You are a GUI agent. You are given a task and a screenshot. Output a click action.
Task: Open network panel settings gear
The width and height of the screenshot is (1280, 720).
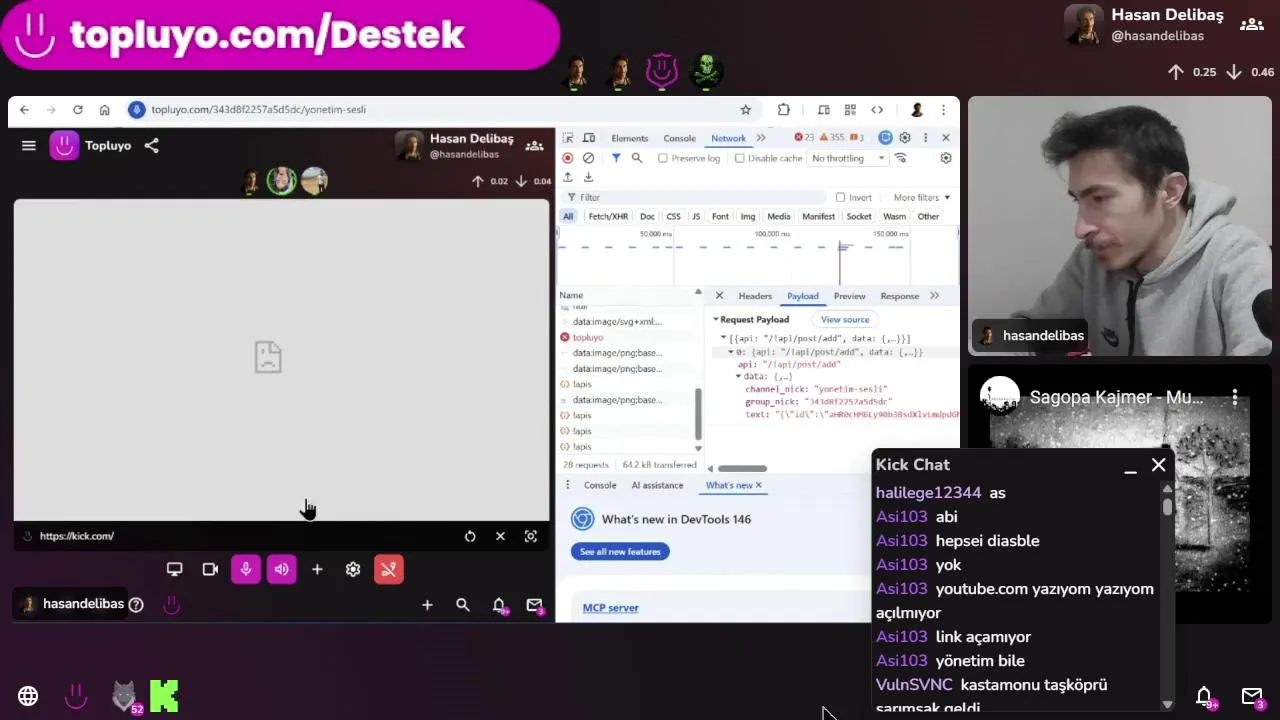pos(946,158)
